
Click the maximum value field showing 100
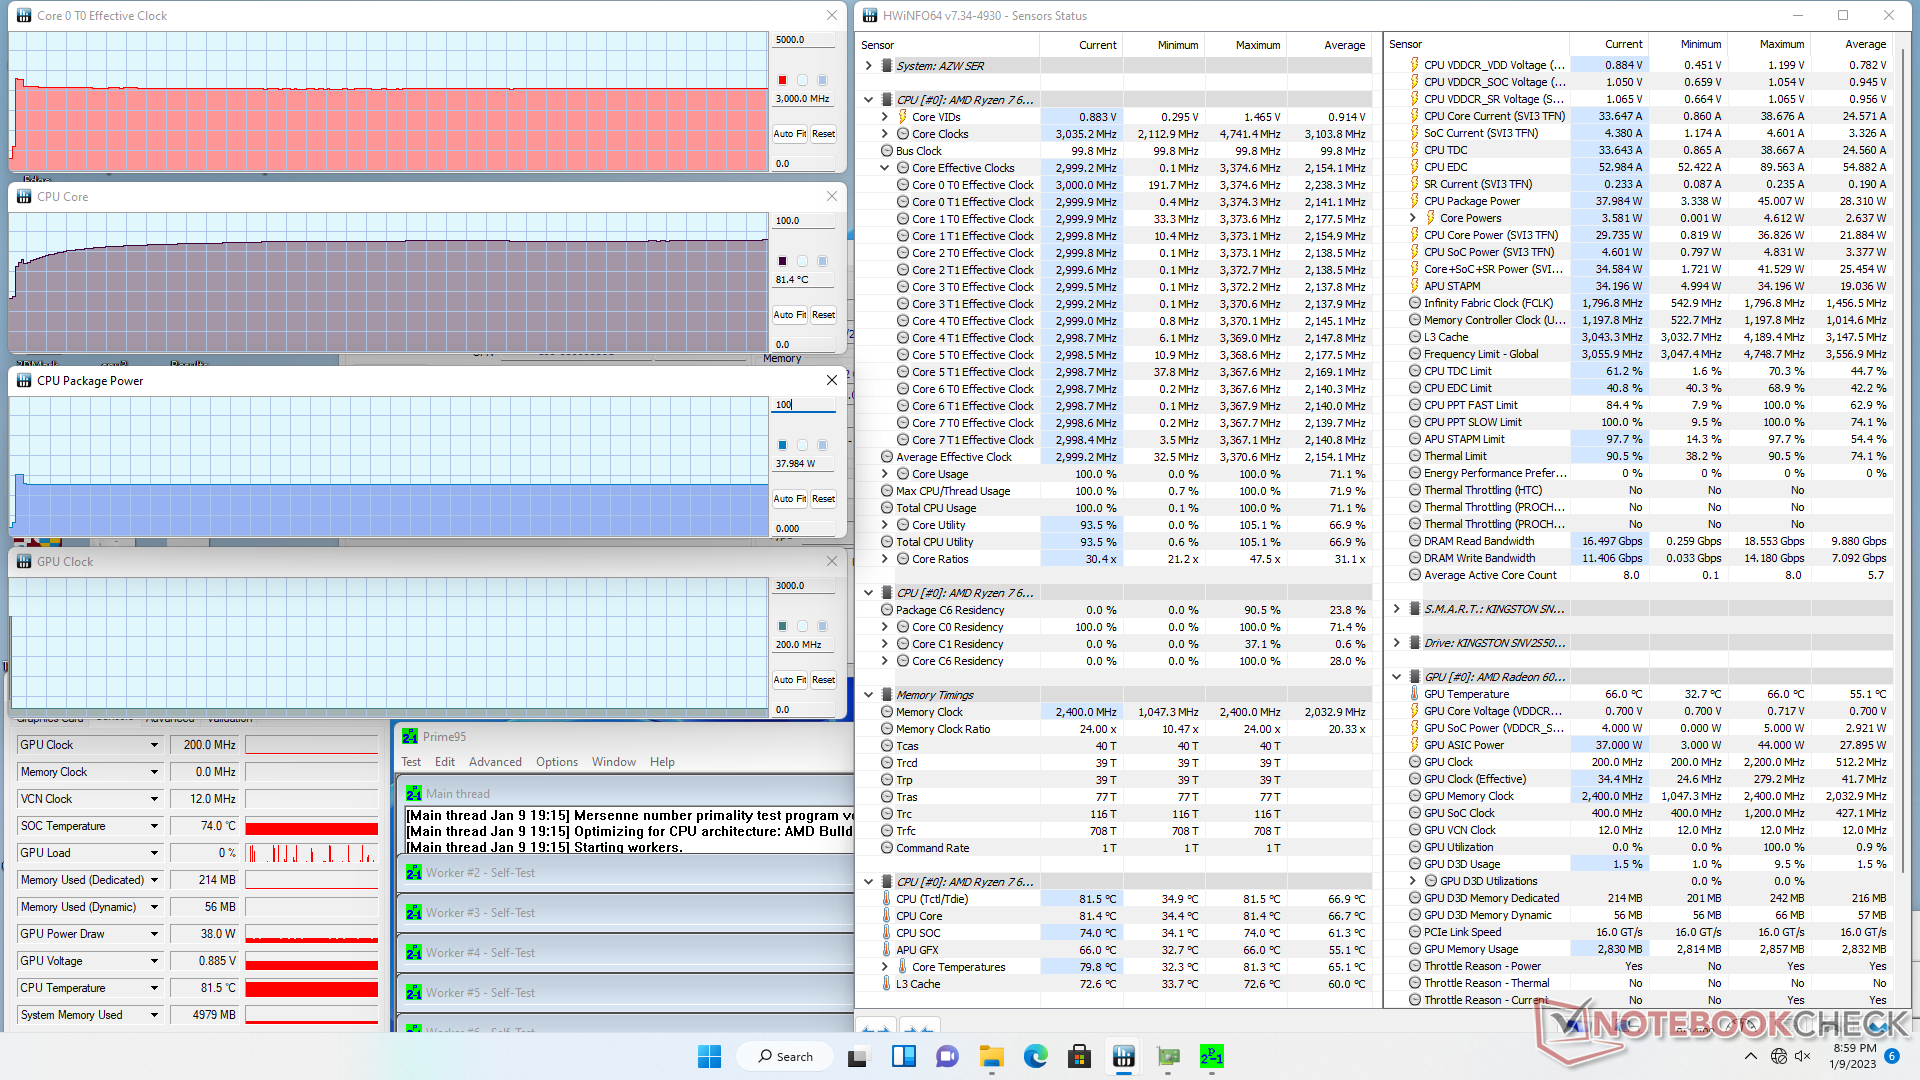[x=803, y=405]
